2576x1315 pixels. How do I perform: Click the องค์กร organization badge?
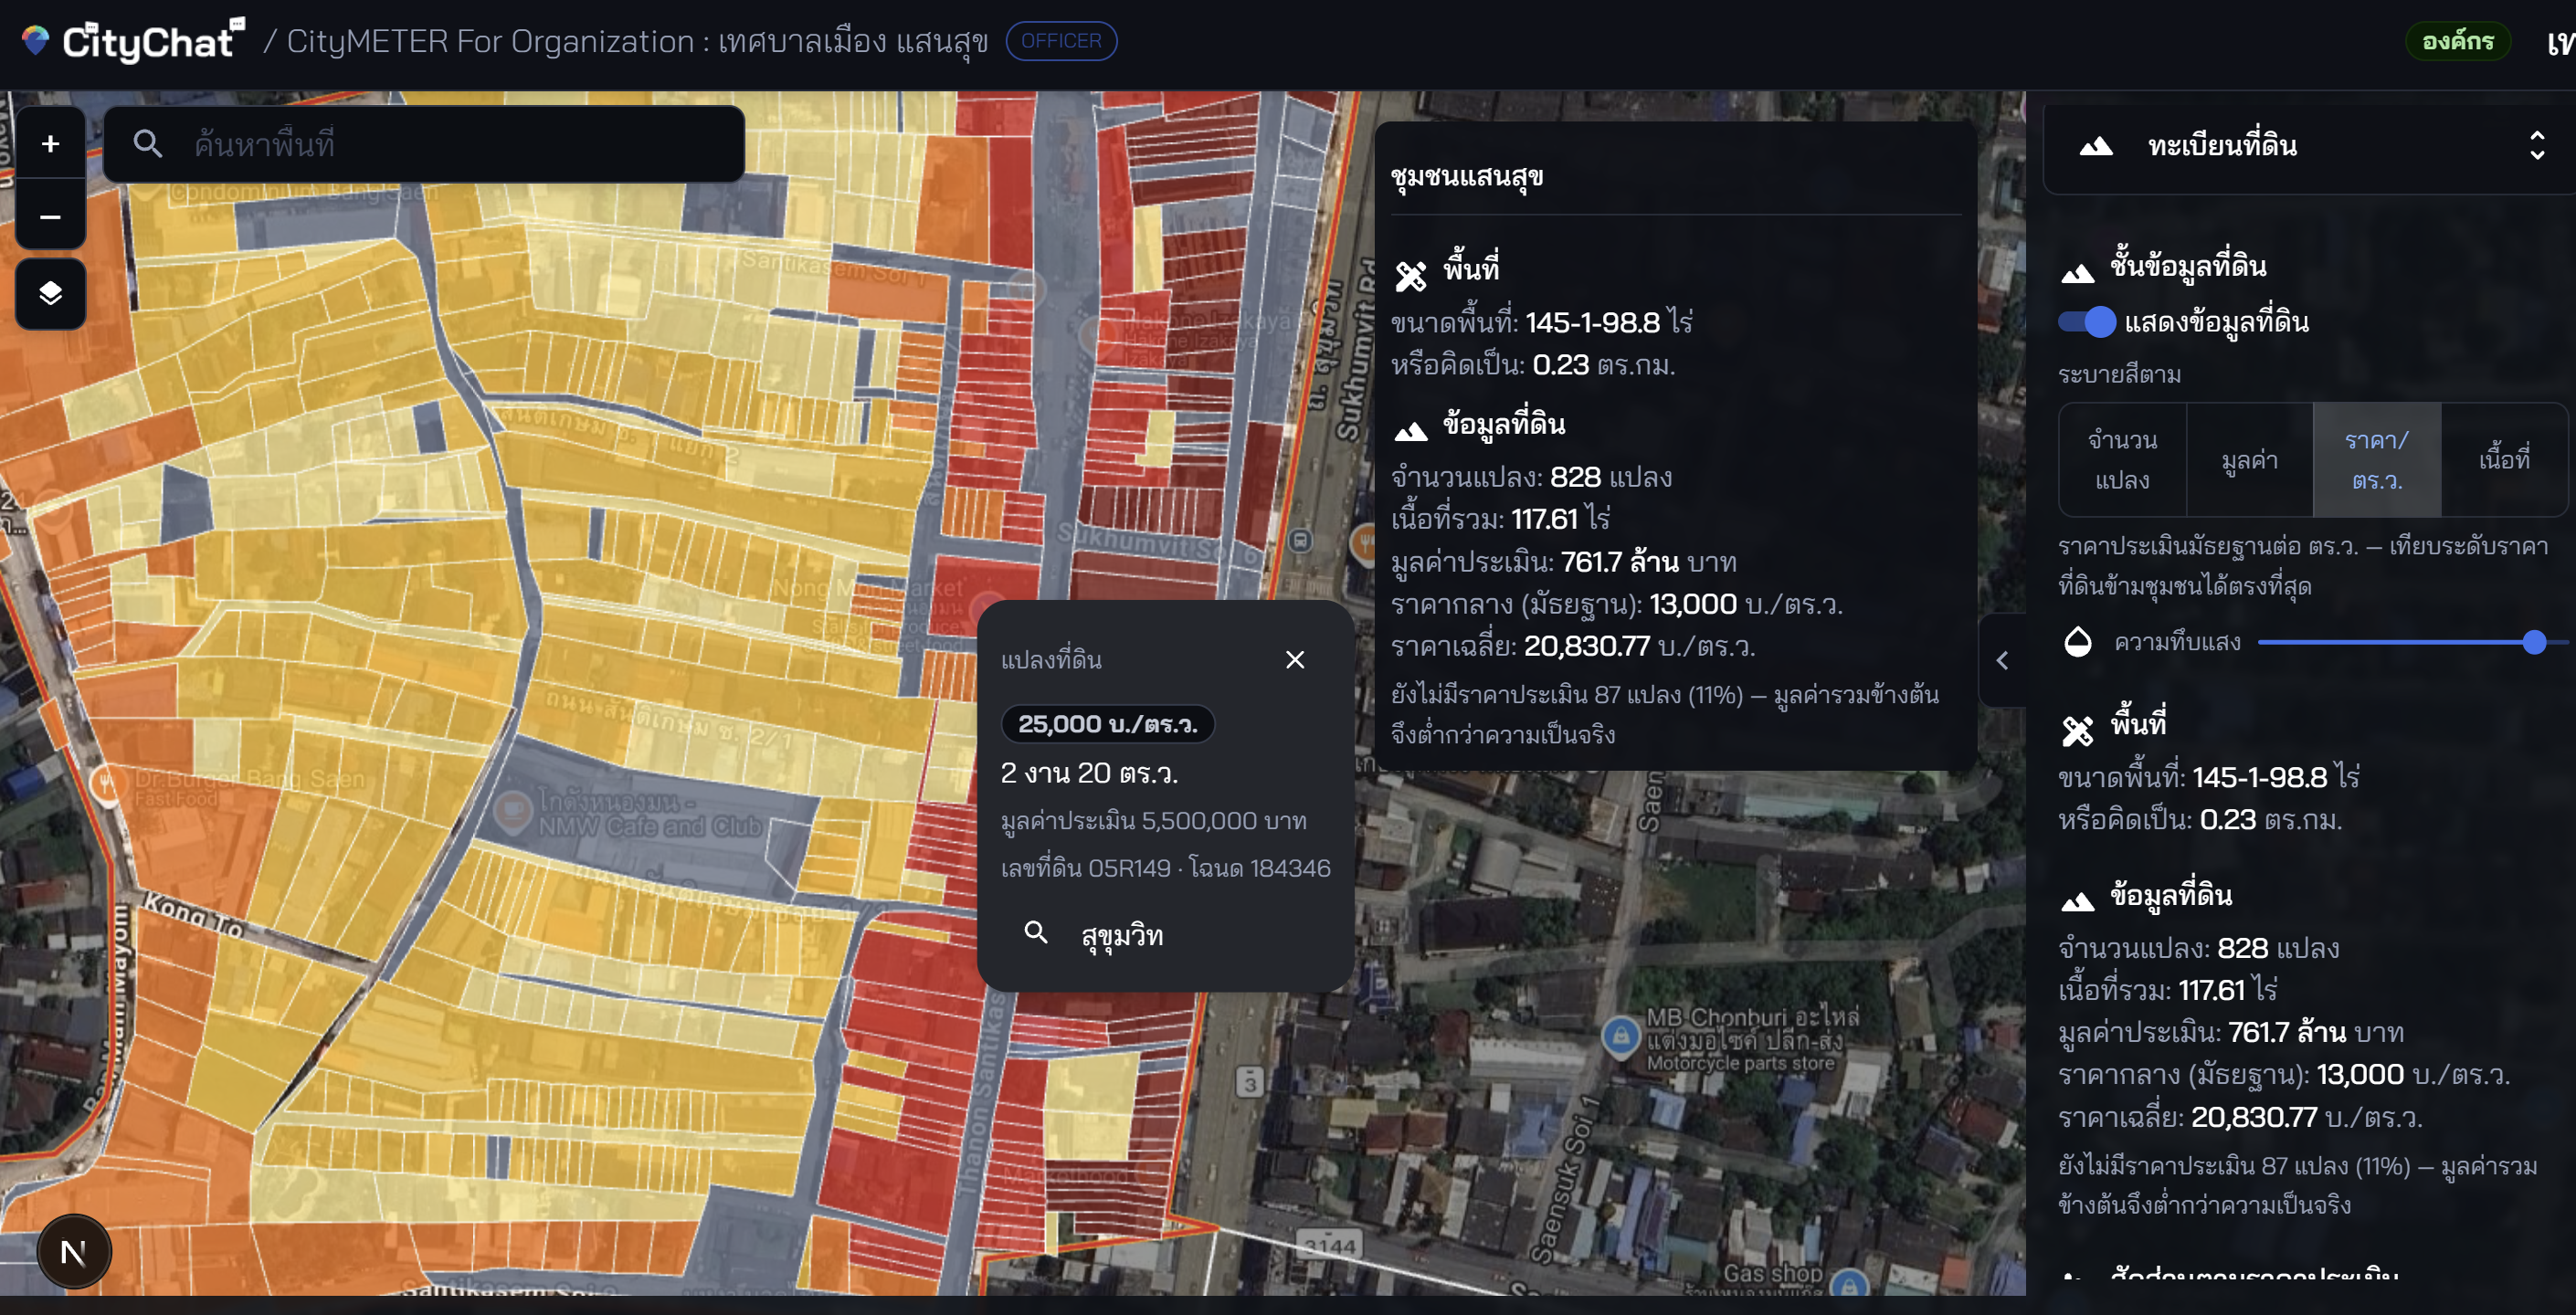tap(2458, 41)
